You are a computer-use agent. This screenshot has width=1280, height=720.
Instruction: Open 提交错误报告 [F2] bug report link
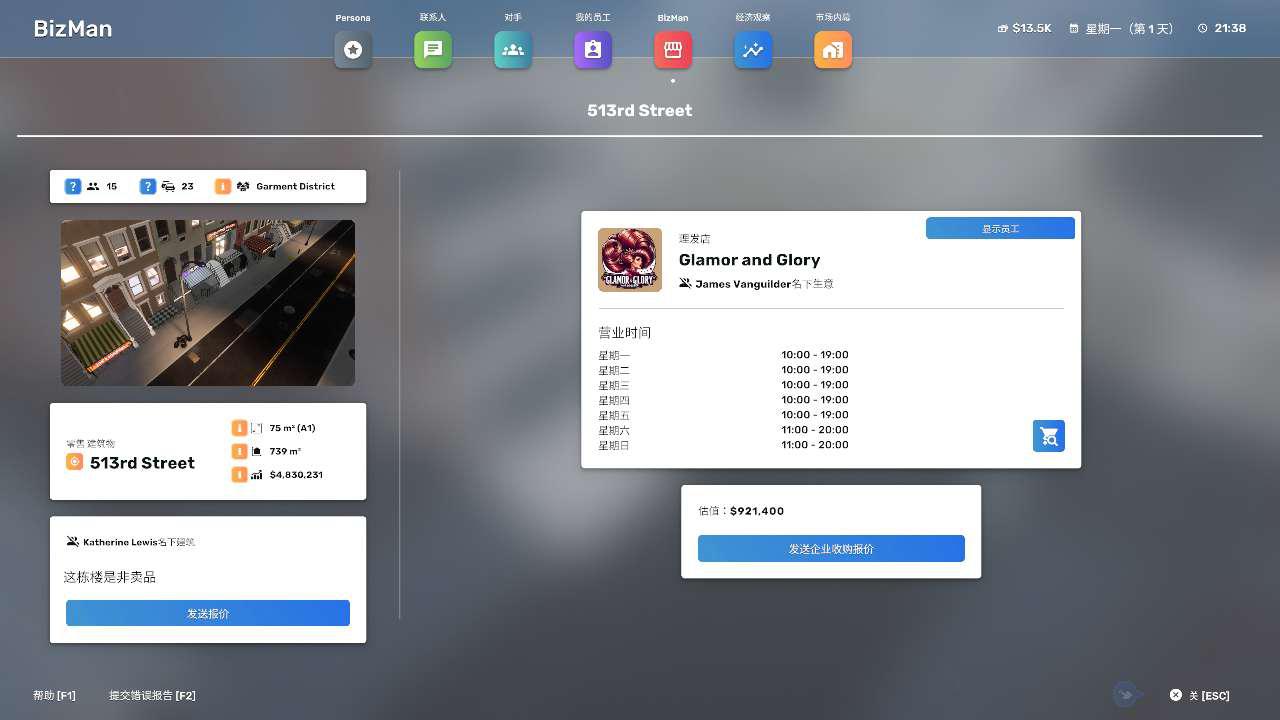(152, 696)
